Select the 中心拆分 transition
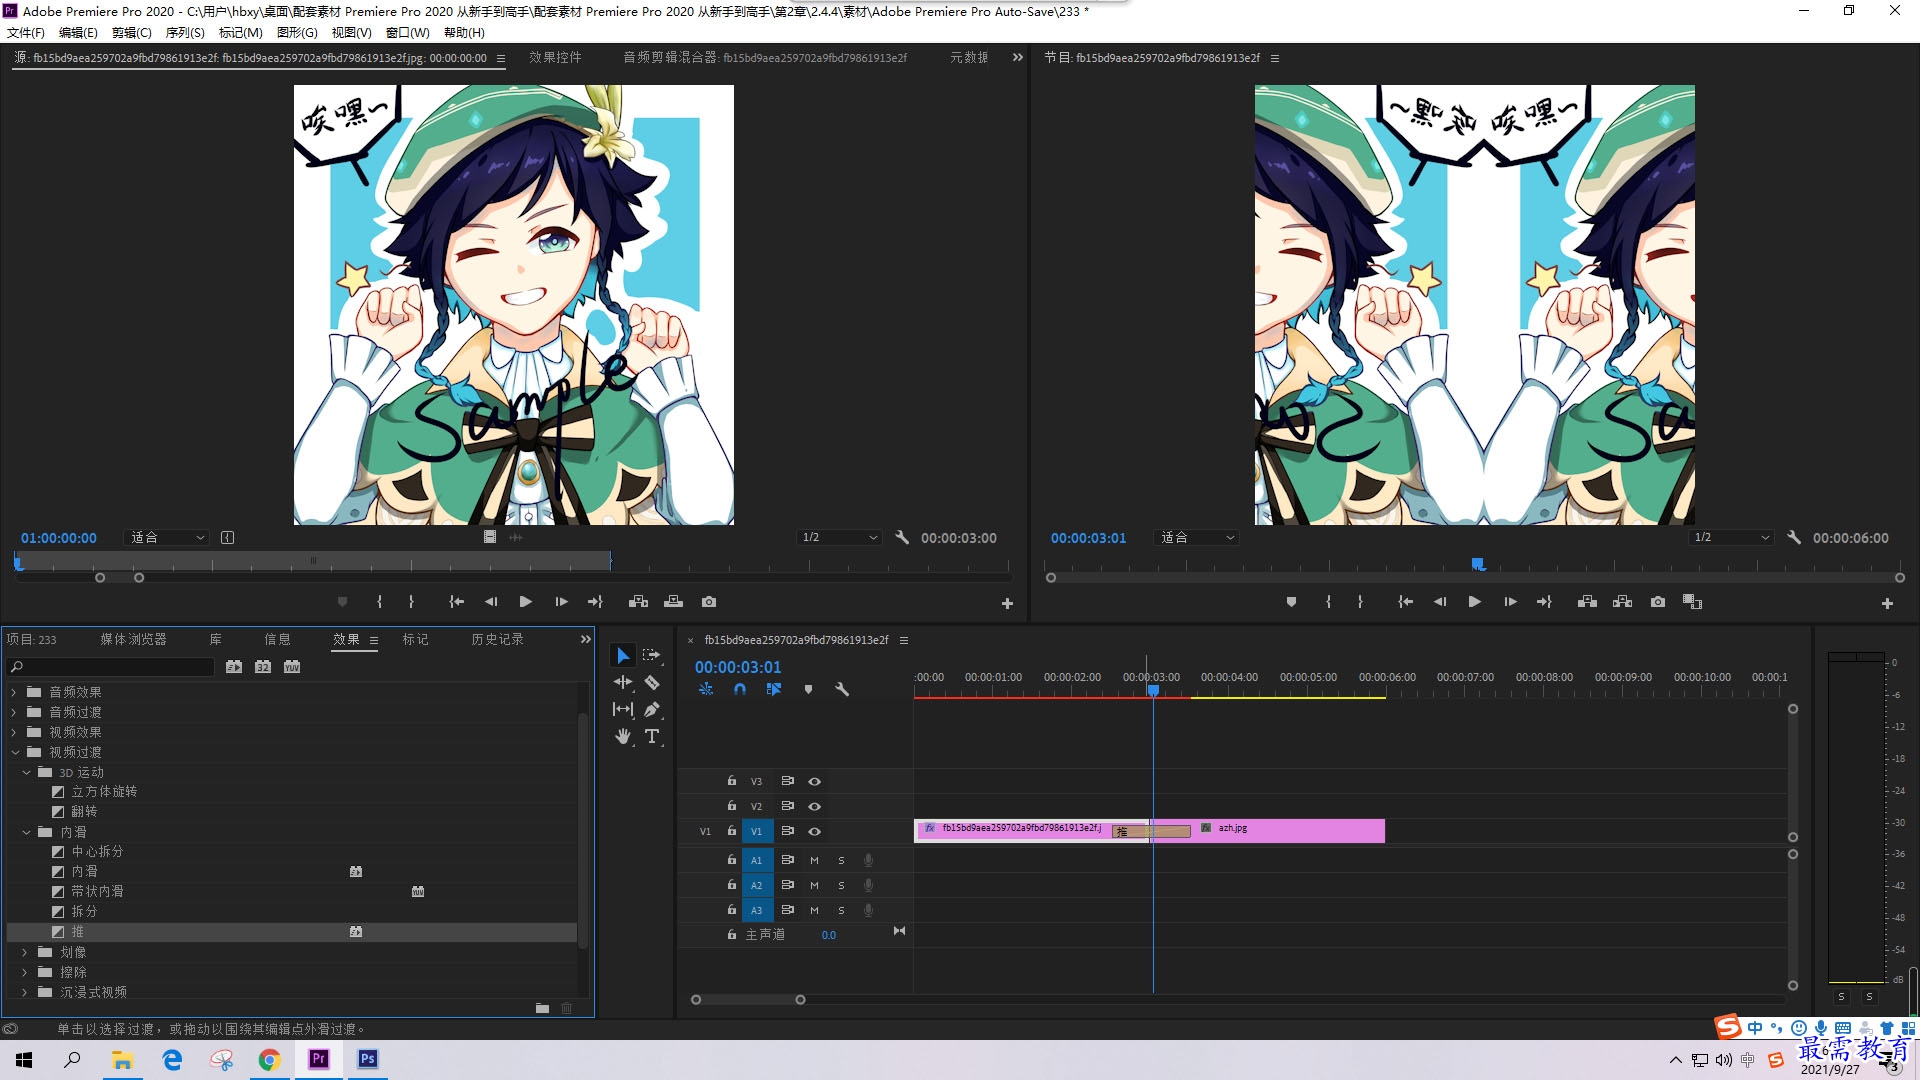Screen dimensions: 1920x1080 pyautogui.click(x=97, y=852)
